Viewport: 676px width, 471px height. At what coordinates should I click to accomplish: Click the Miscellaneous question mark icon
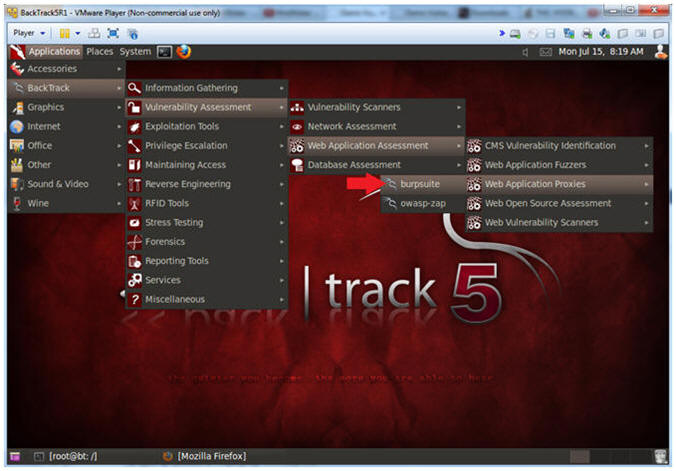point(135,300)
